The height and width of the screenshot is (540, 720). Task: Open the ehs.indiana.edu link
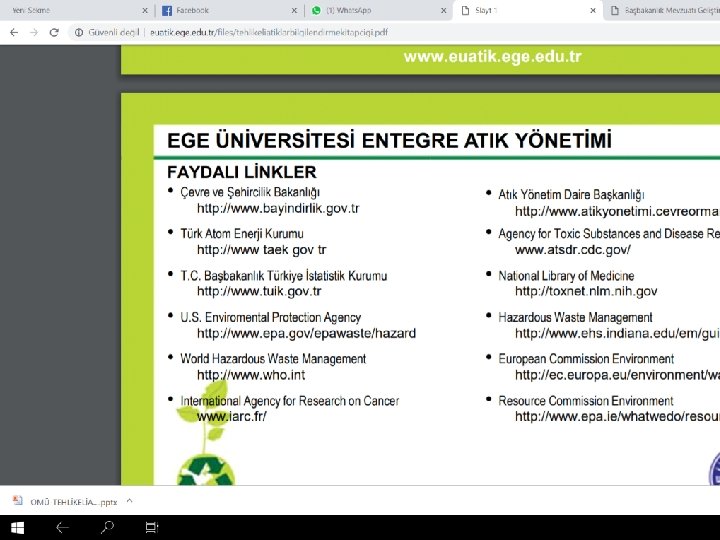click(617, 333)
